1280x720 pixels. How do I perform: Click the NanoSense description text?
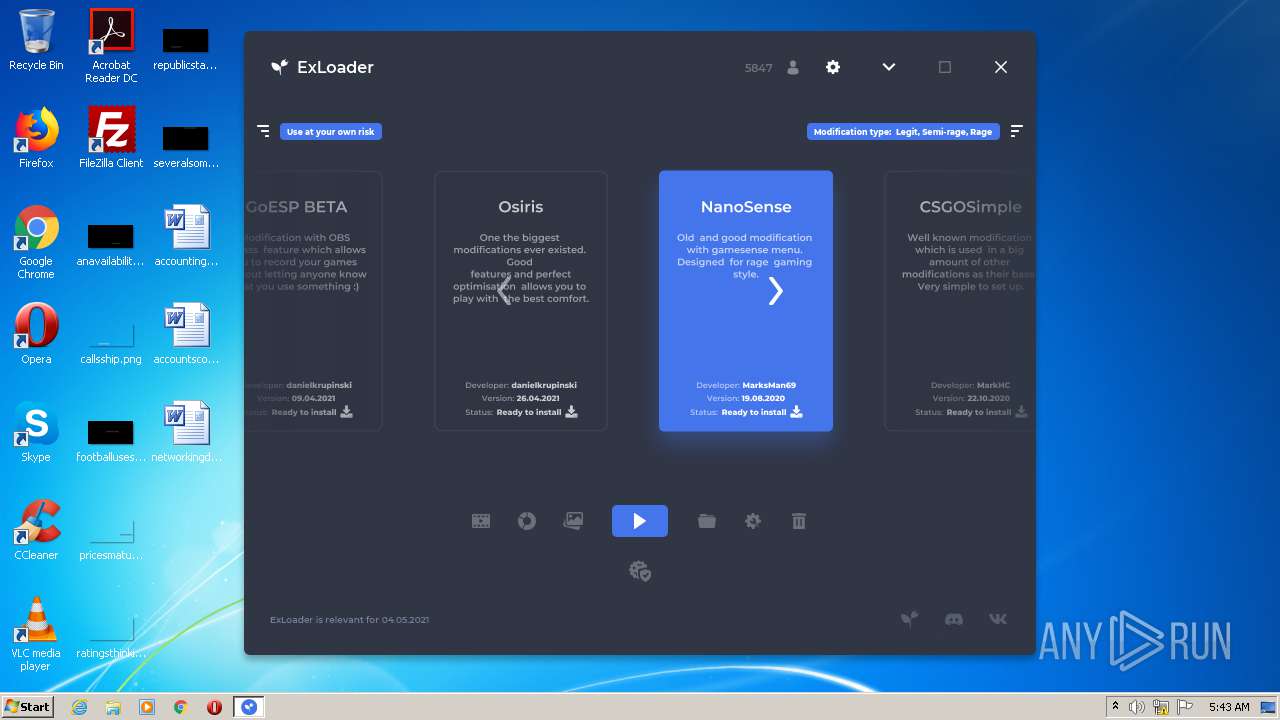tap(745, 256)
